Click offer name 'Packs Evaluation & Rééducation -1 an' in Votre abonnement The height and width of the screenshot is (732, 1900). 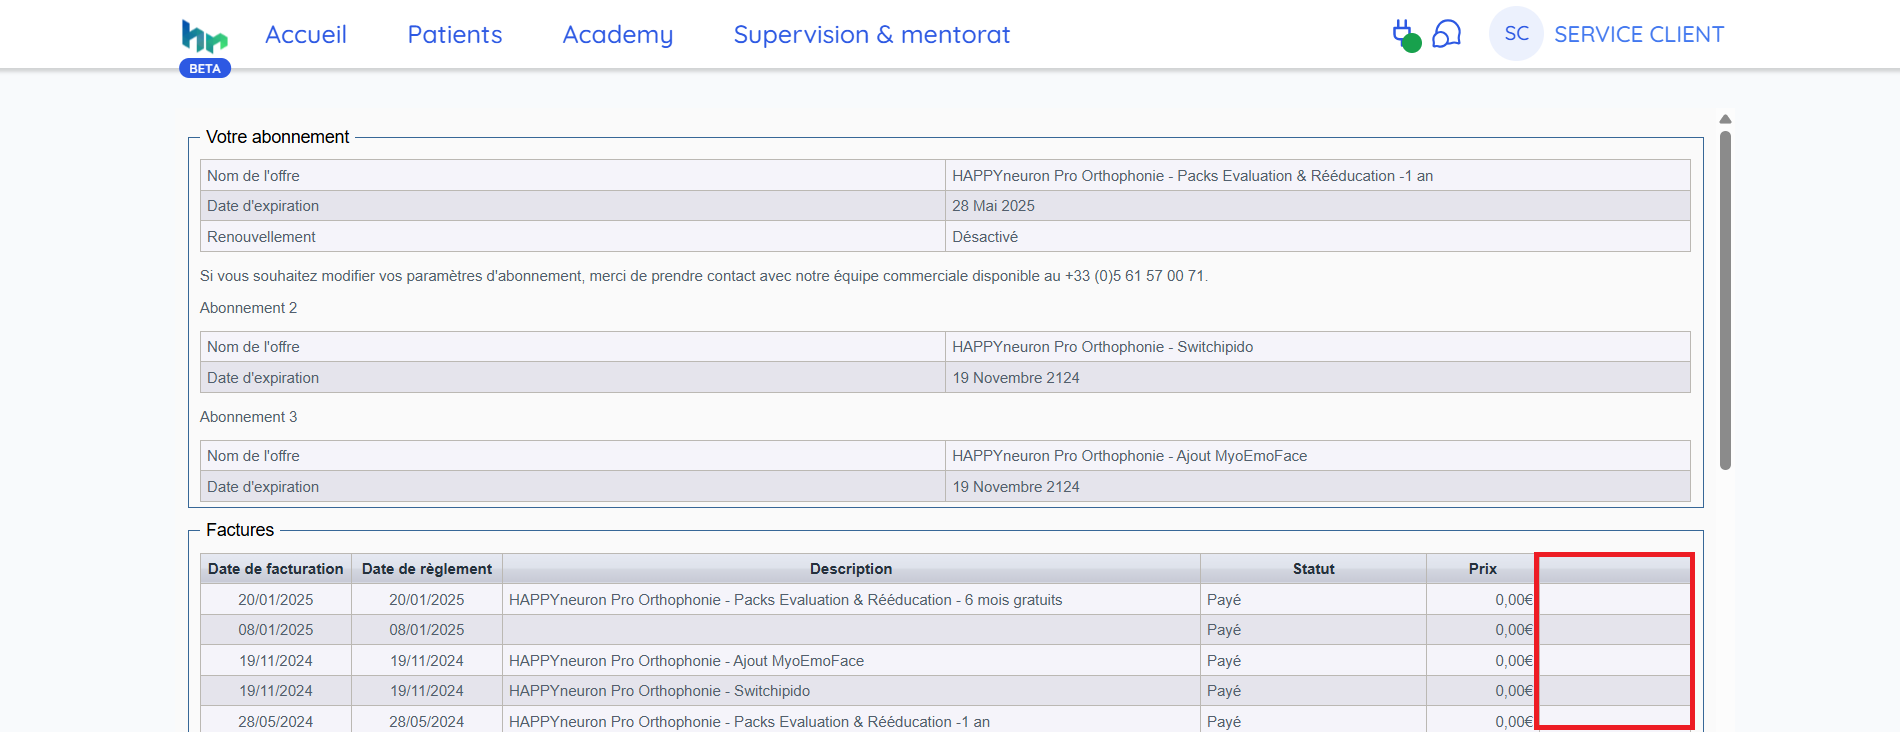[1192, 176]
